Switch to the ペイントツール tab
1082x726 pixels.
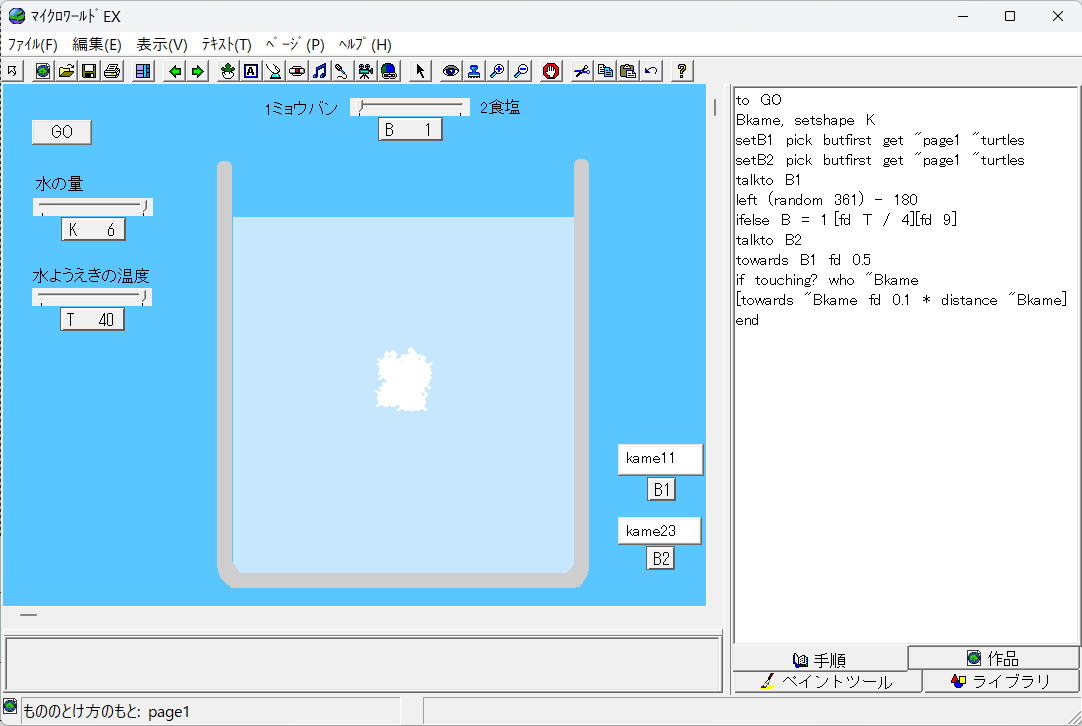coord(827,682)
